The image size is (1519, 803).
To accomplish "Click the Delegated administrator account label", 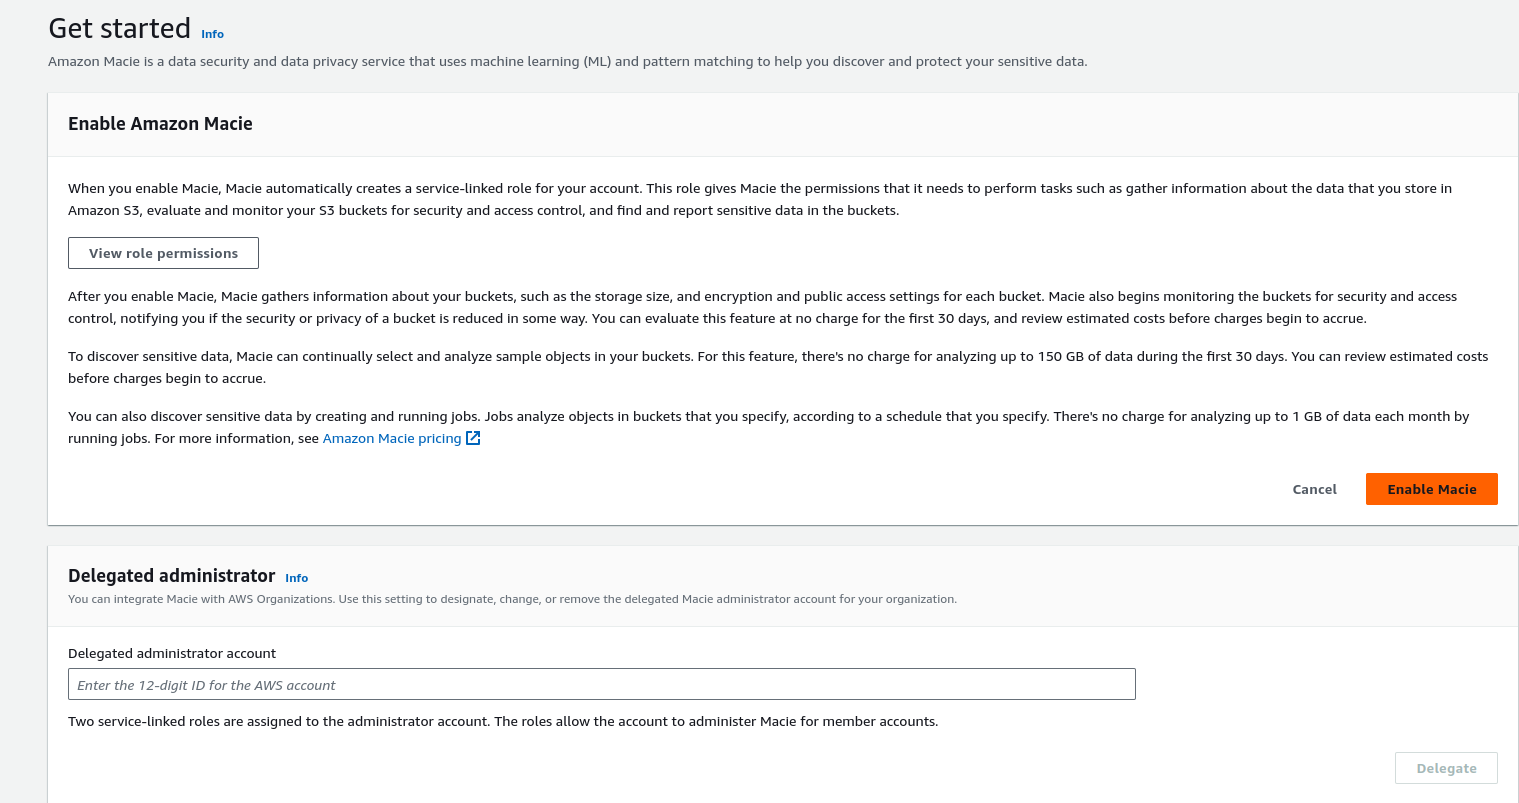I will click(x=172, y=653).
